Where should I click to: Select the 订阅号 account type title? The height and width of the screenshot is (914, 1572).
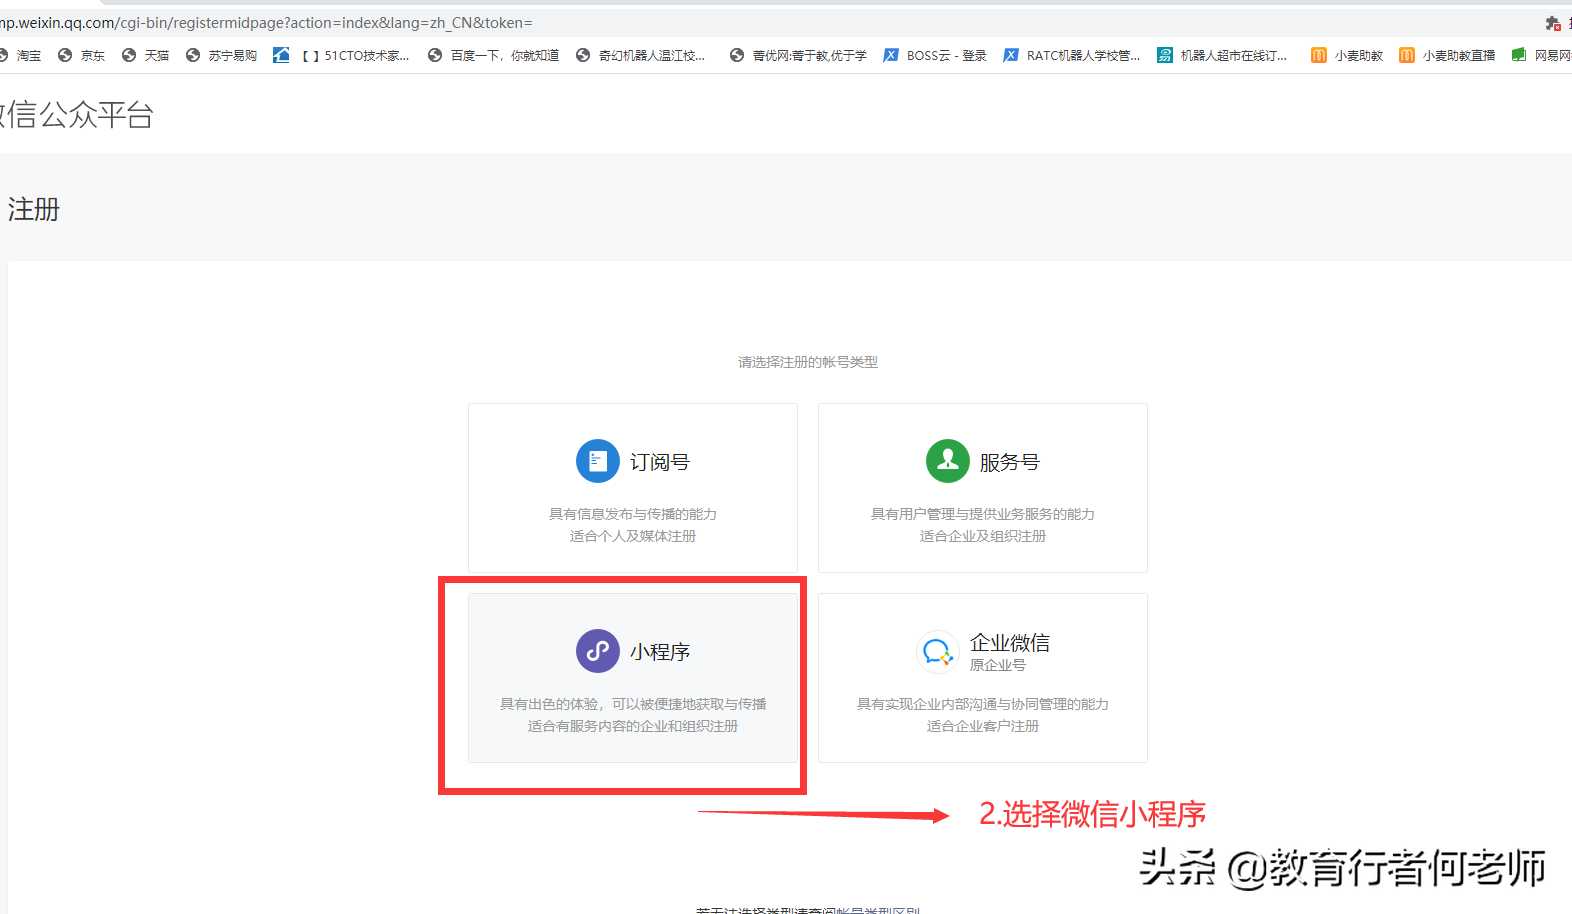coord(660,462)
